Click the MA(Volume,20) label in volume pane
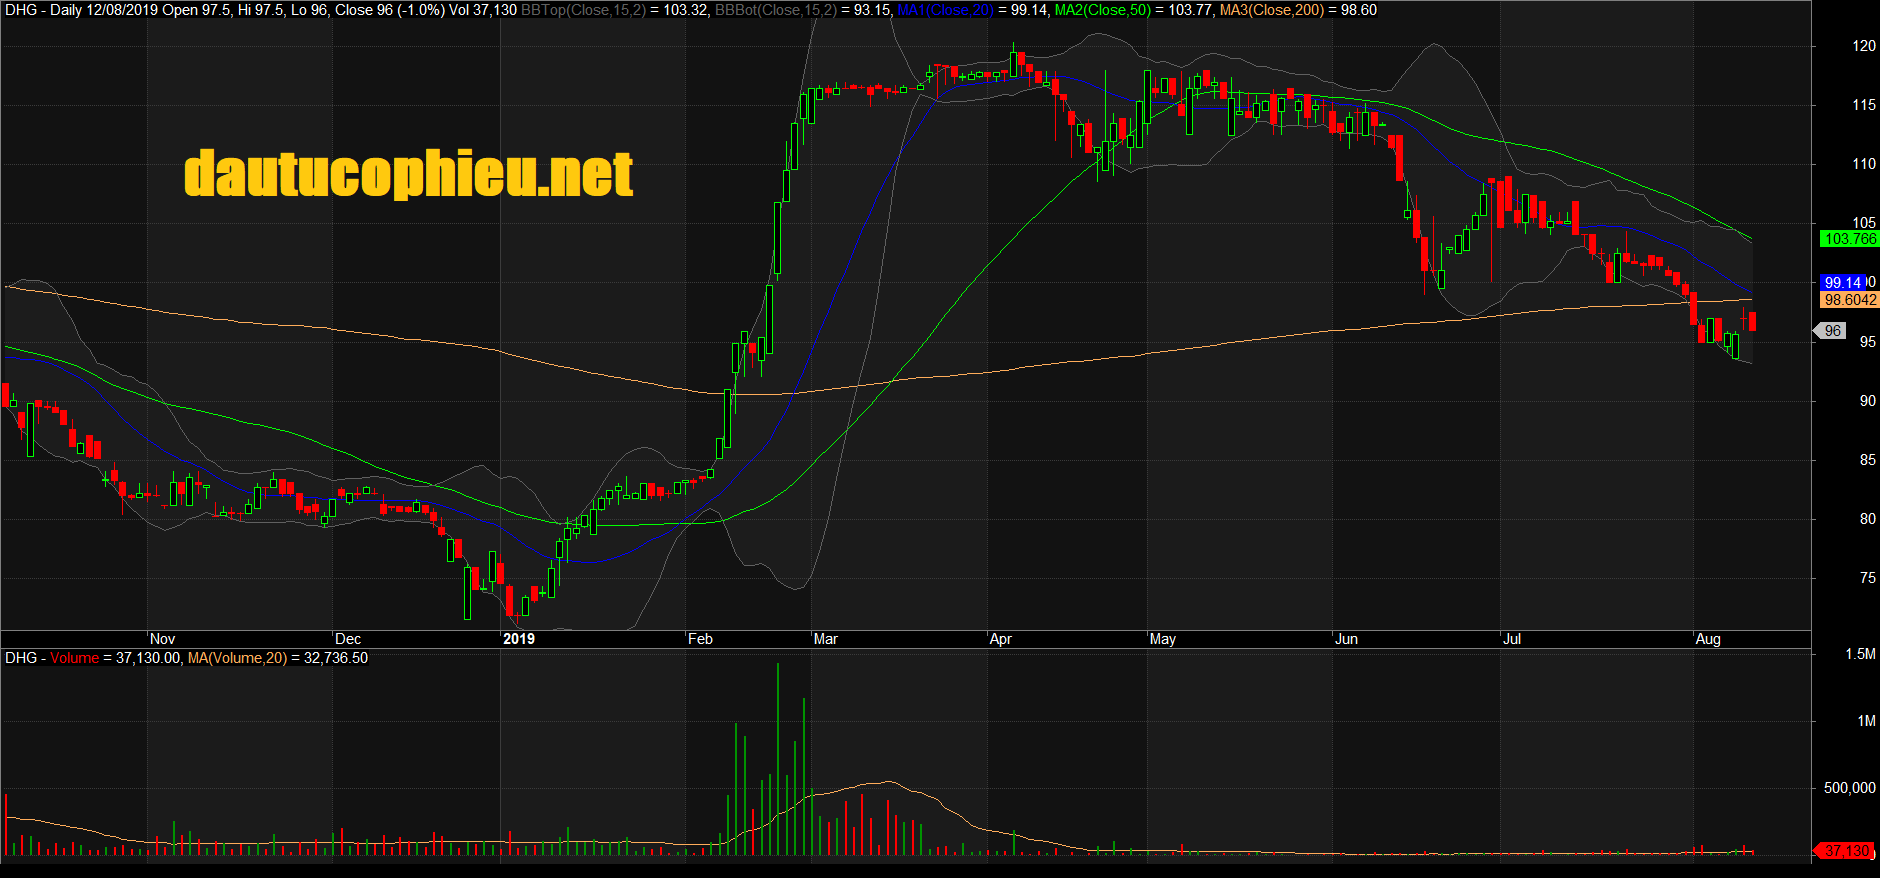The width and height of the screenshot is (1880, 878). pyautogui.click(x=237, y=658)
